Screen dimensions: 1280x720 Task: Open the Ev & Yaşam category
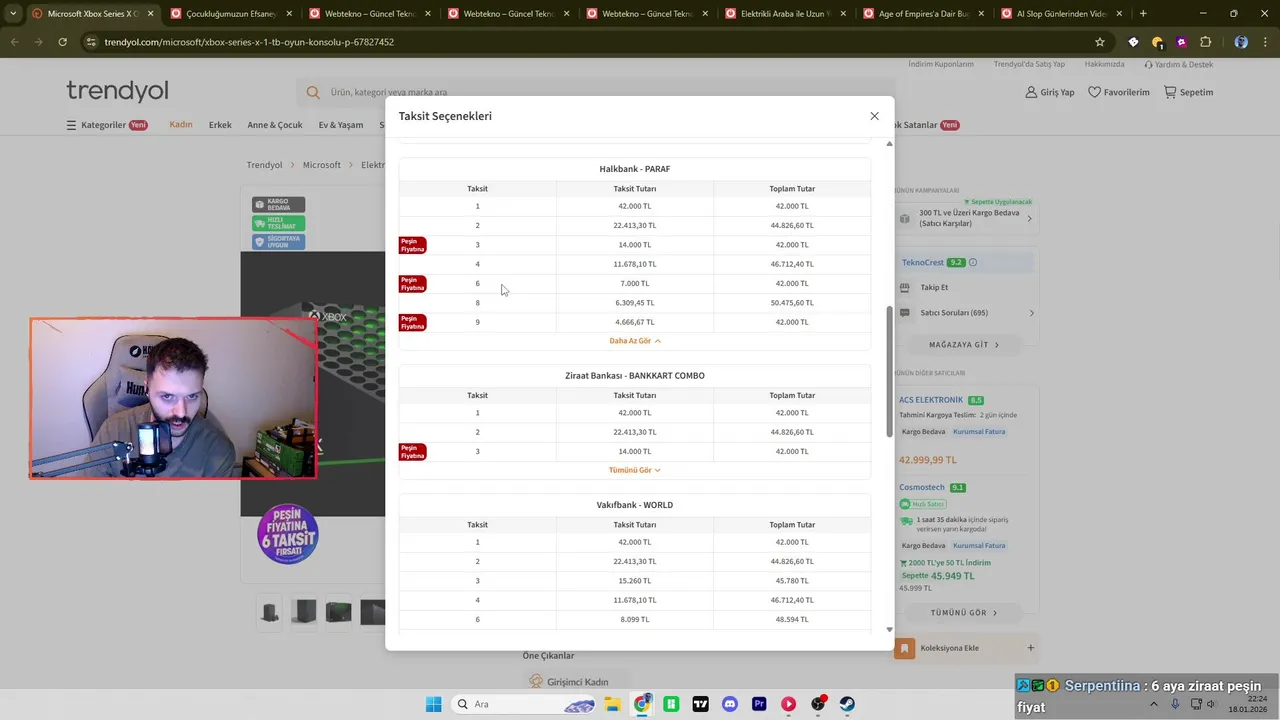[x=341, y=125]
